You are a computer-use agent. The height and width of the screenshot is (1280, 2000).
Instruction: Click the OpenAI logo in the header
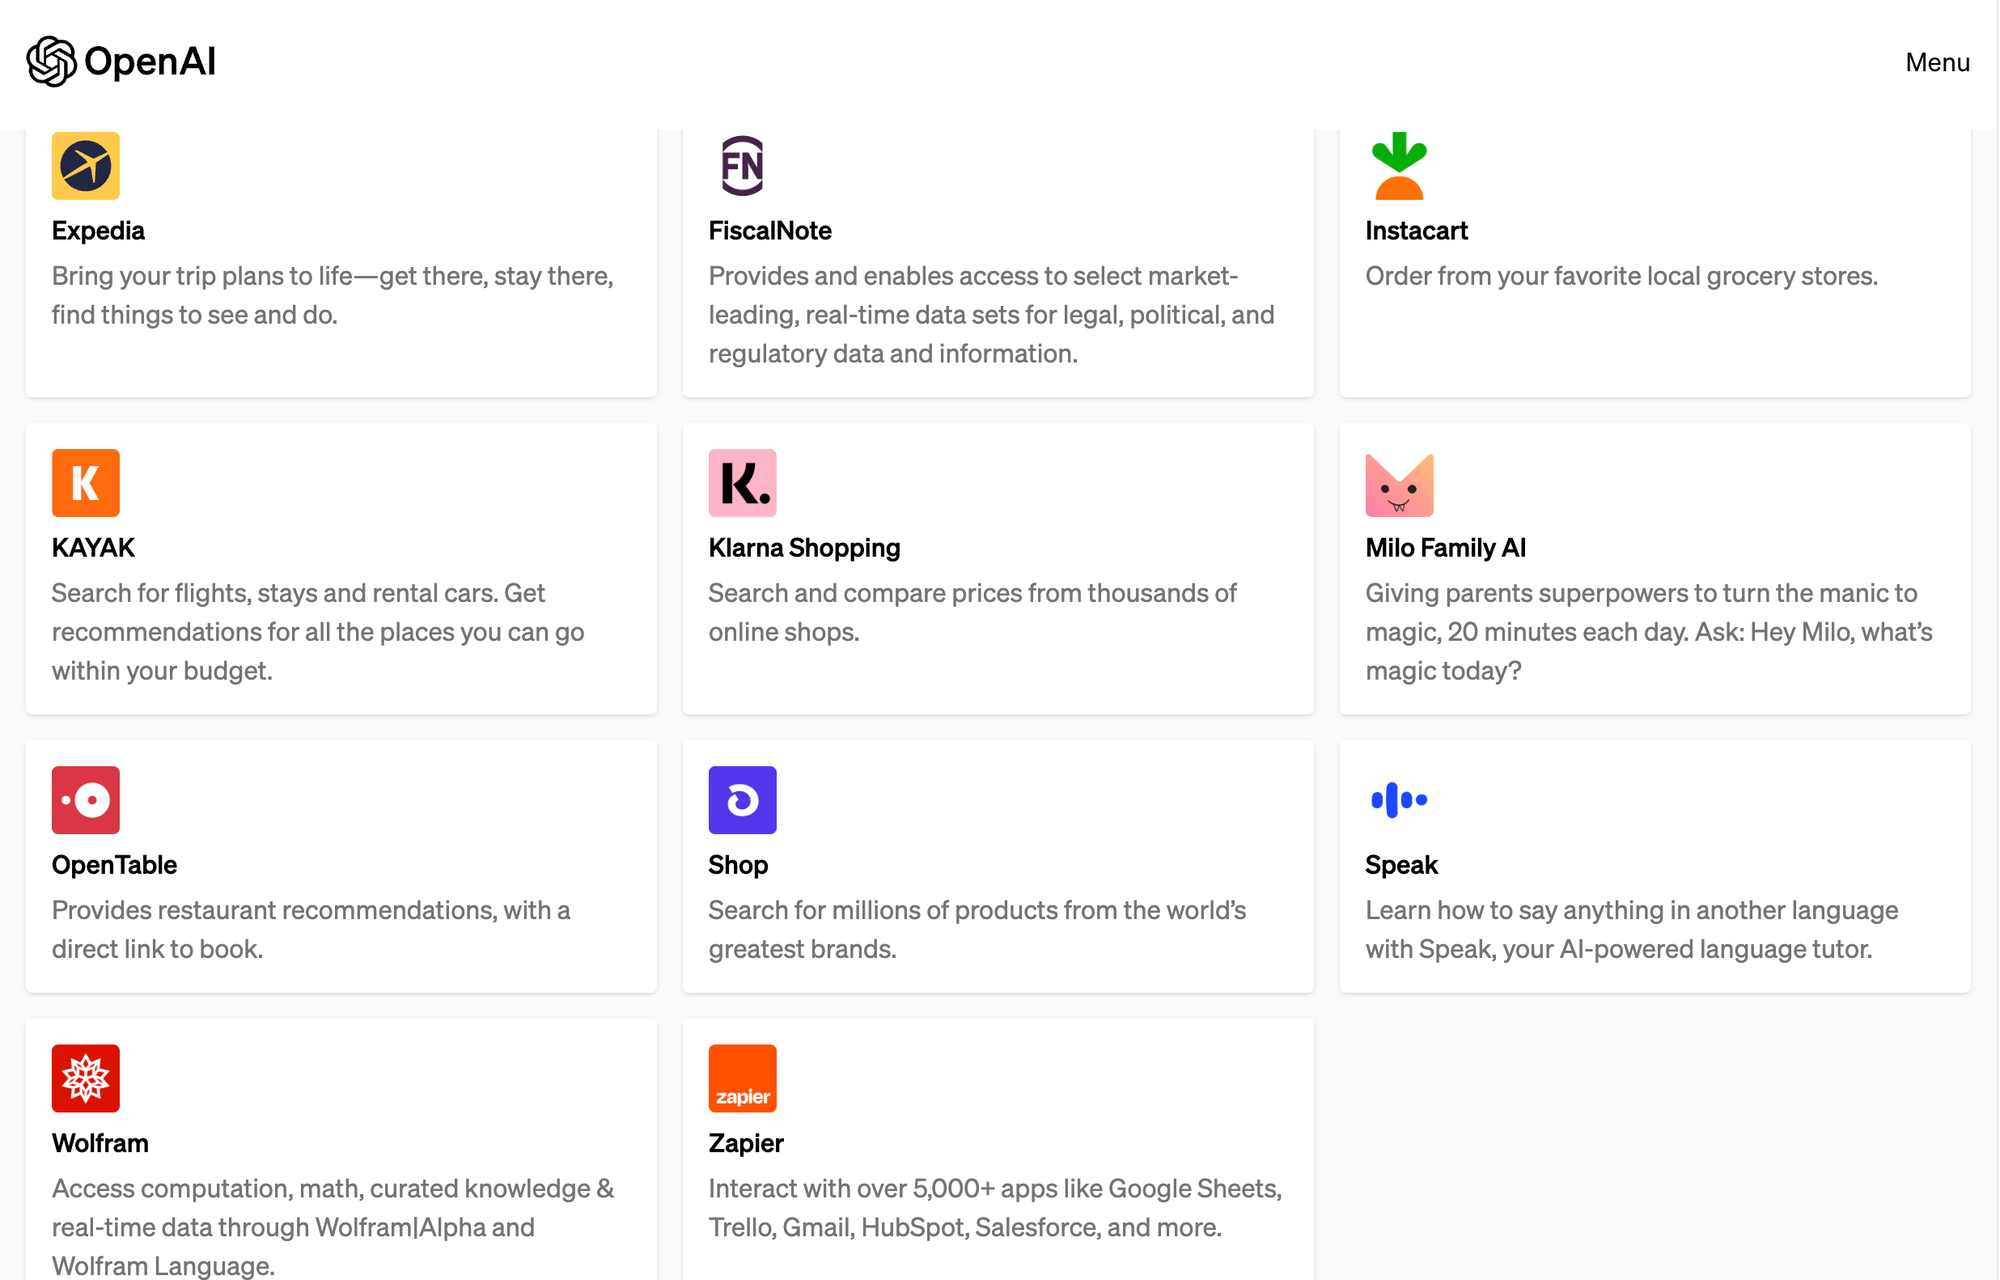click(x=120, y=61)
